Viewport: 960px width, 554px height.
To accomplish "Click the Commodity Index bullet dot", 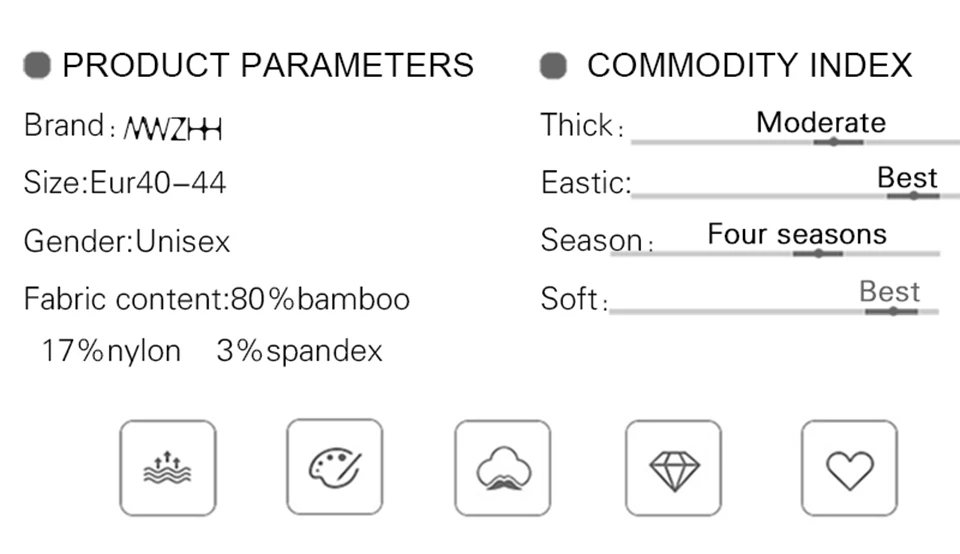I will coord(553,66).
